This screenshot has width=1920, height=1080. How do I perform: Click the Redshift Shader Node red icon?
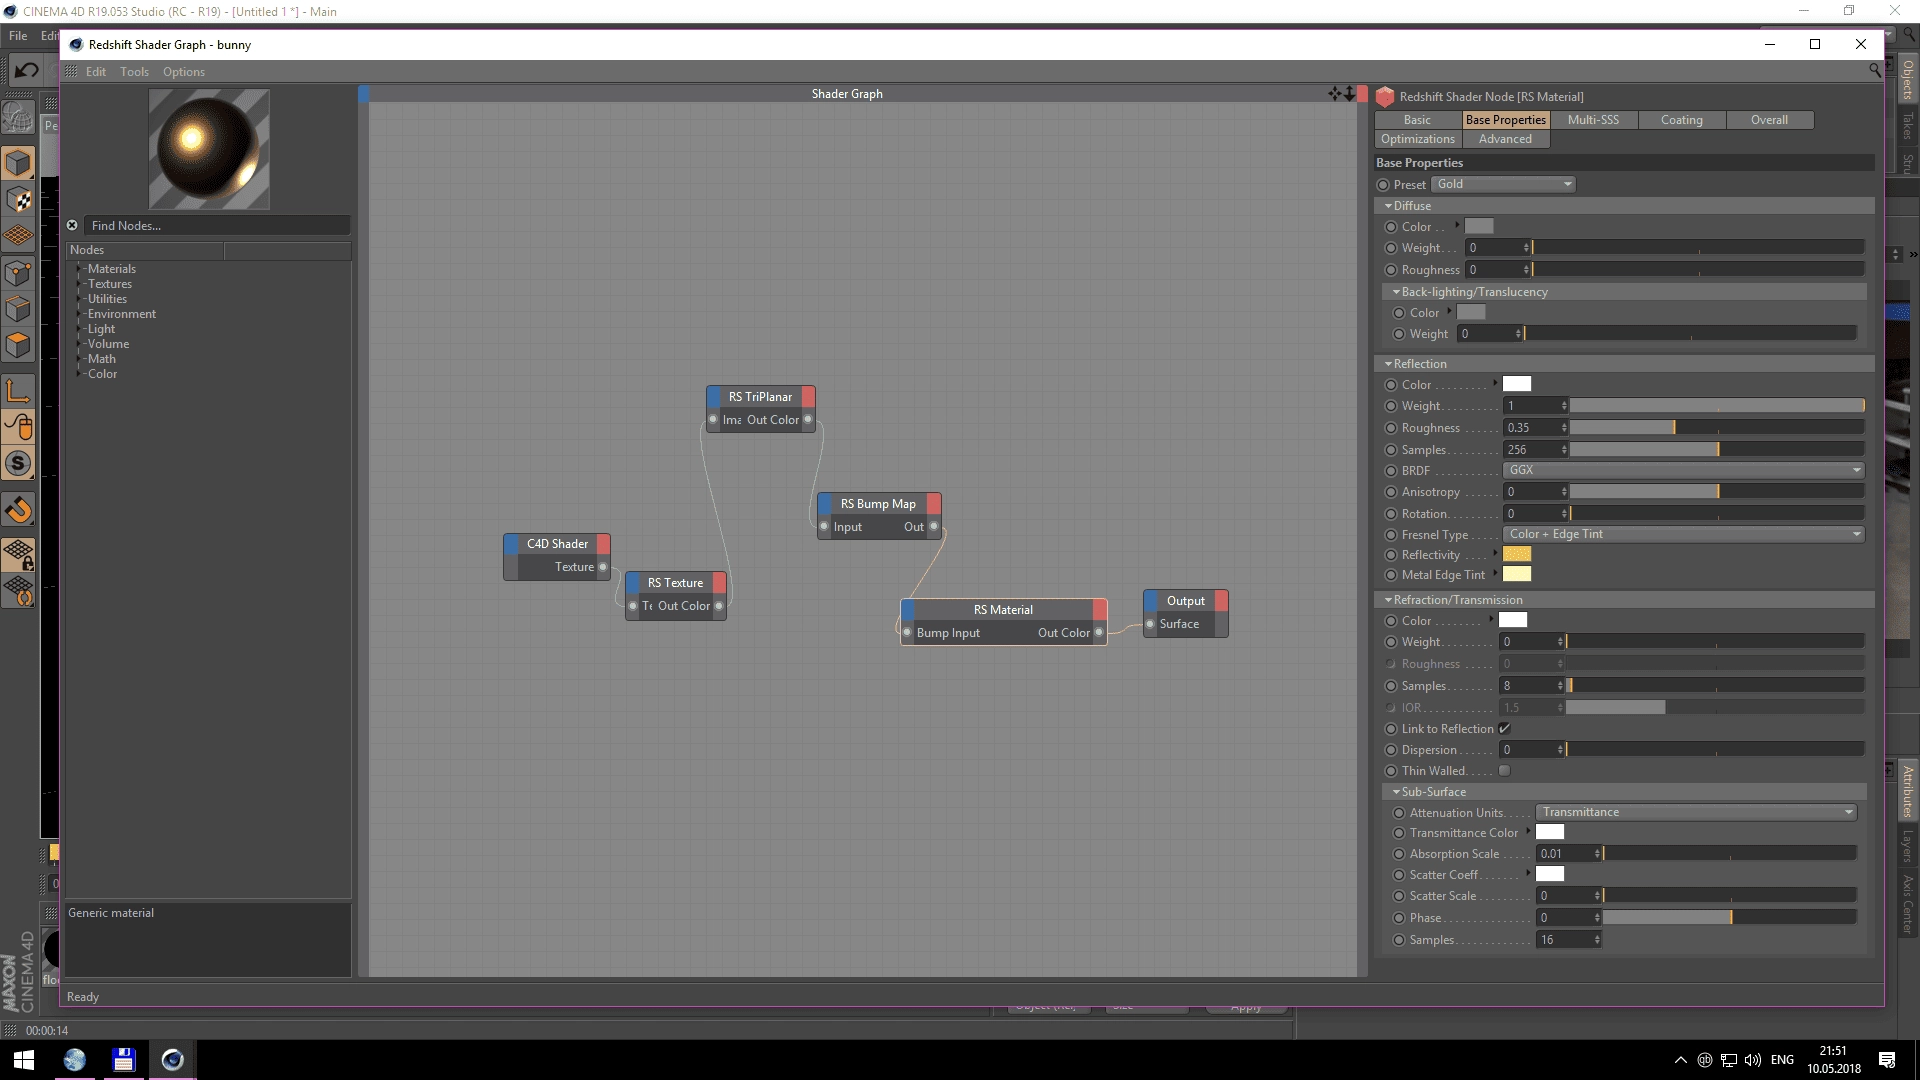[x=1385, y=96]
